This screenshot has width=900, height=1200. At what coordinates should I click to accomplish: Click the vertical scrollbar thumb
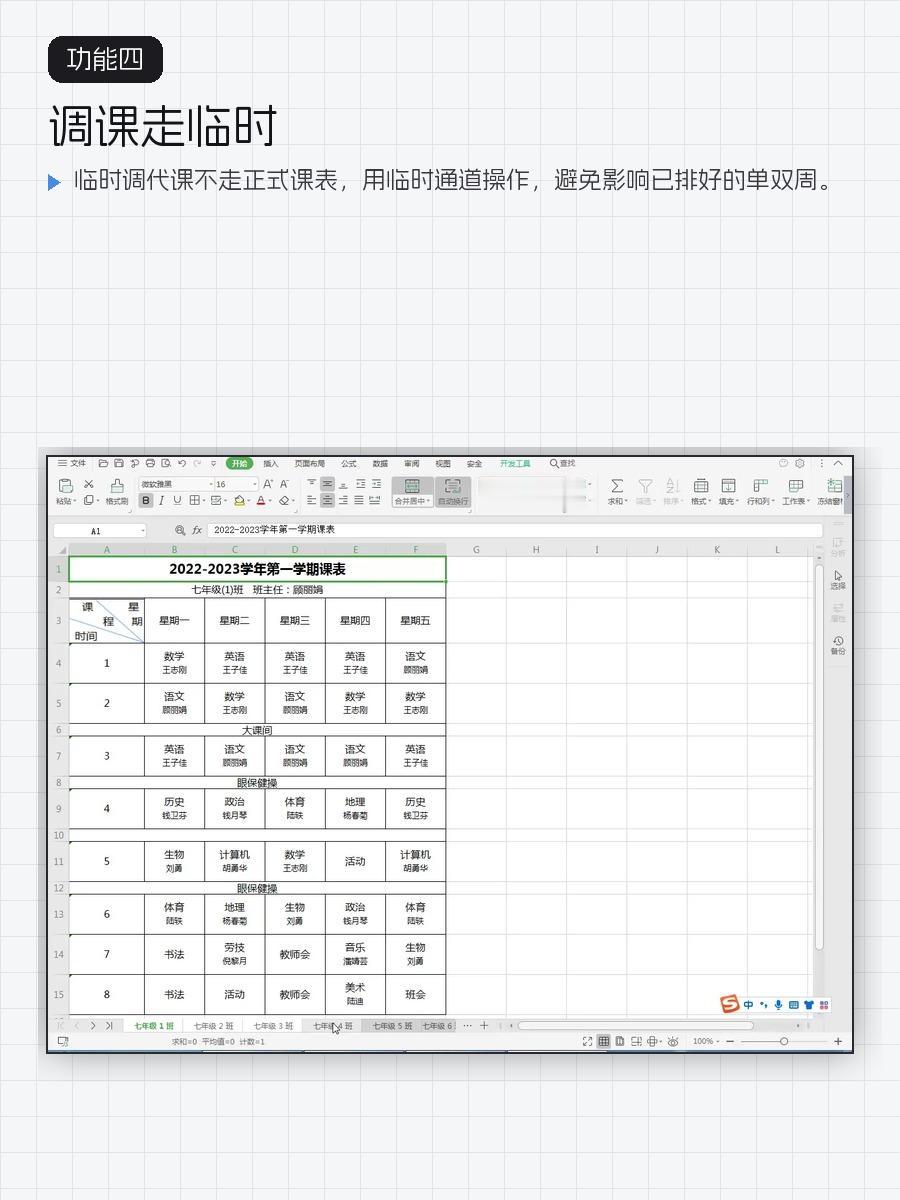819,757
